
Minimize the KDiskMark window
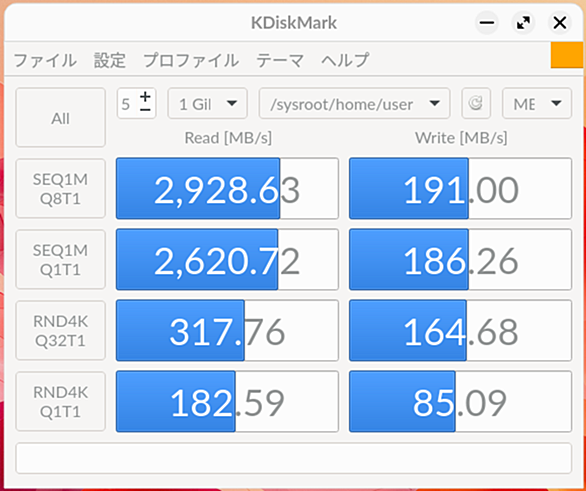click(x=487, y=23)
